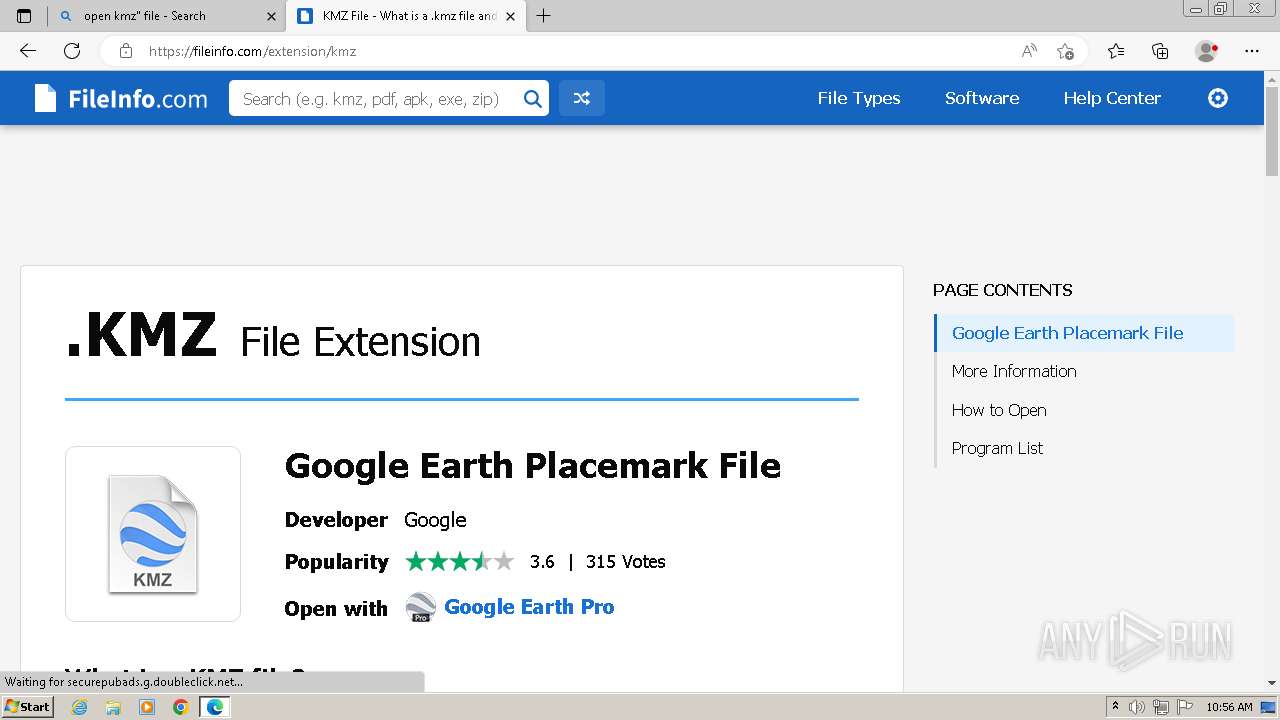This screenshot has height=720, width=1280.
Task: Open Read aloud icon in address bar
Action: click(1028, 51)
